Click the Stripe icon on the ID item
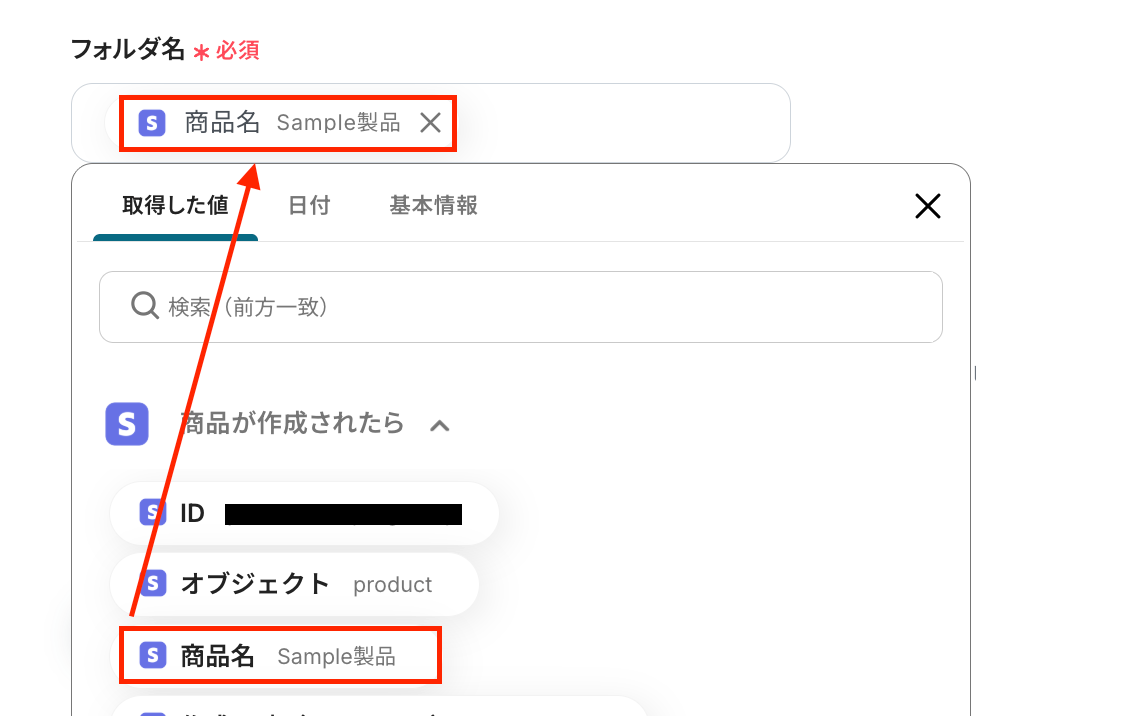This screenshot has width=1144, height=716. [152, 513]
